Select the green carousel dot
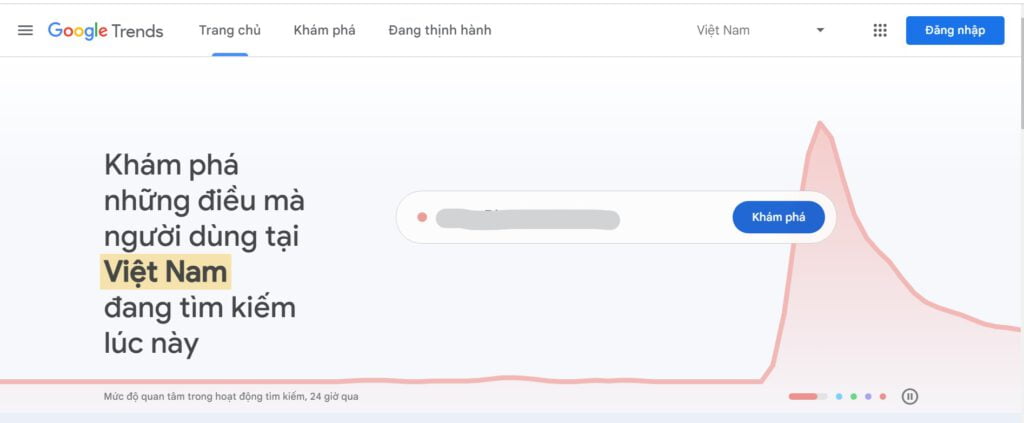This screenshot has width=1024, height=423. coord(854,396)
